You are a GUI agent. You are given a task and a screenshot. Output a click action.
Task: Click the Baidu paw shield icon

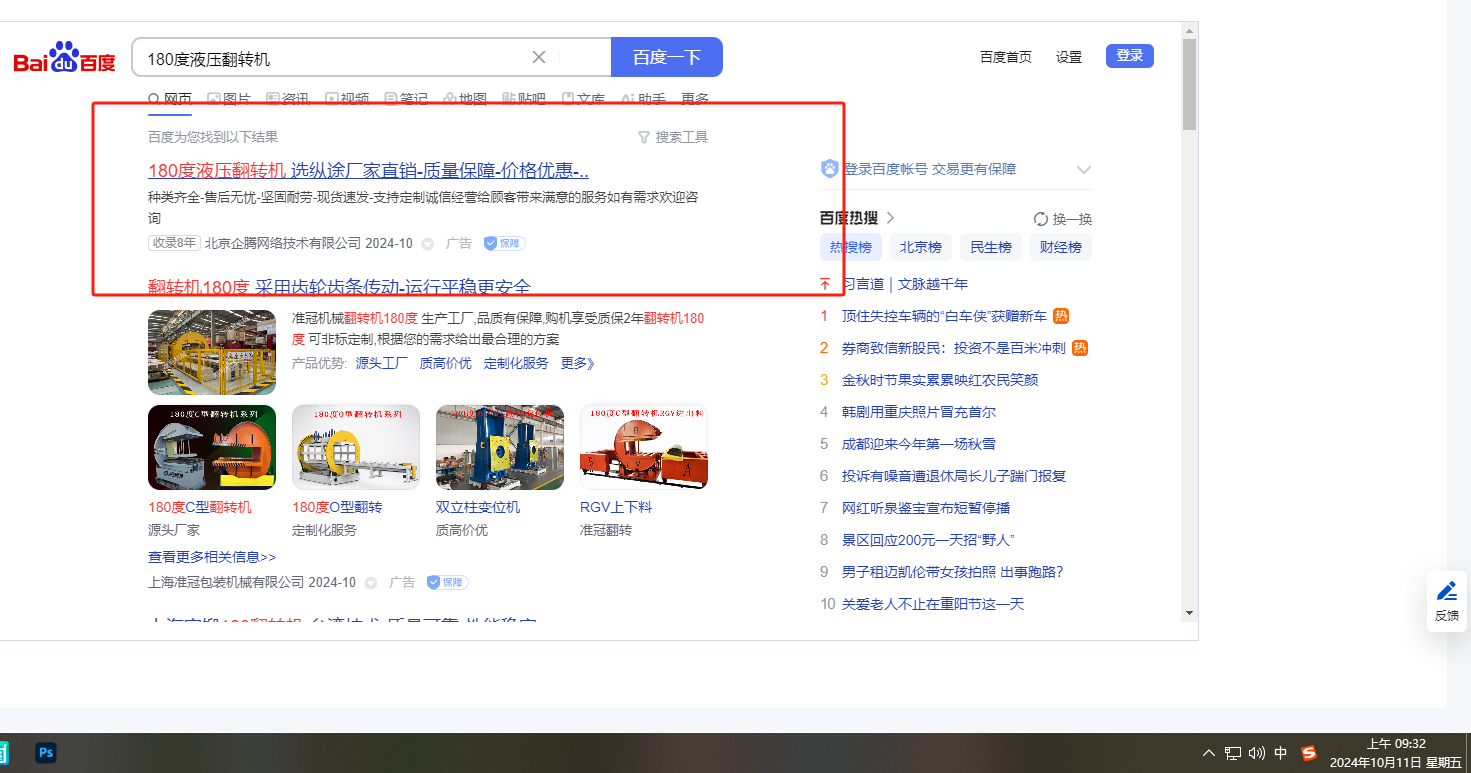point(830,169)
